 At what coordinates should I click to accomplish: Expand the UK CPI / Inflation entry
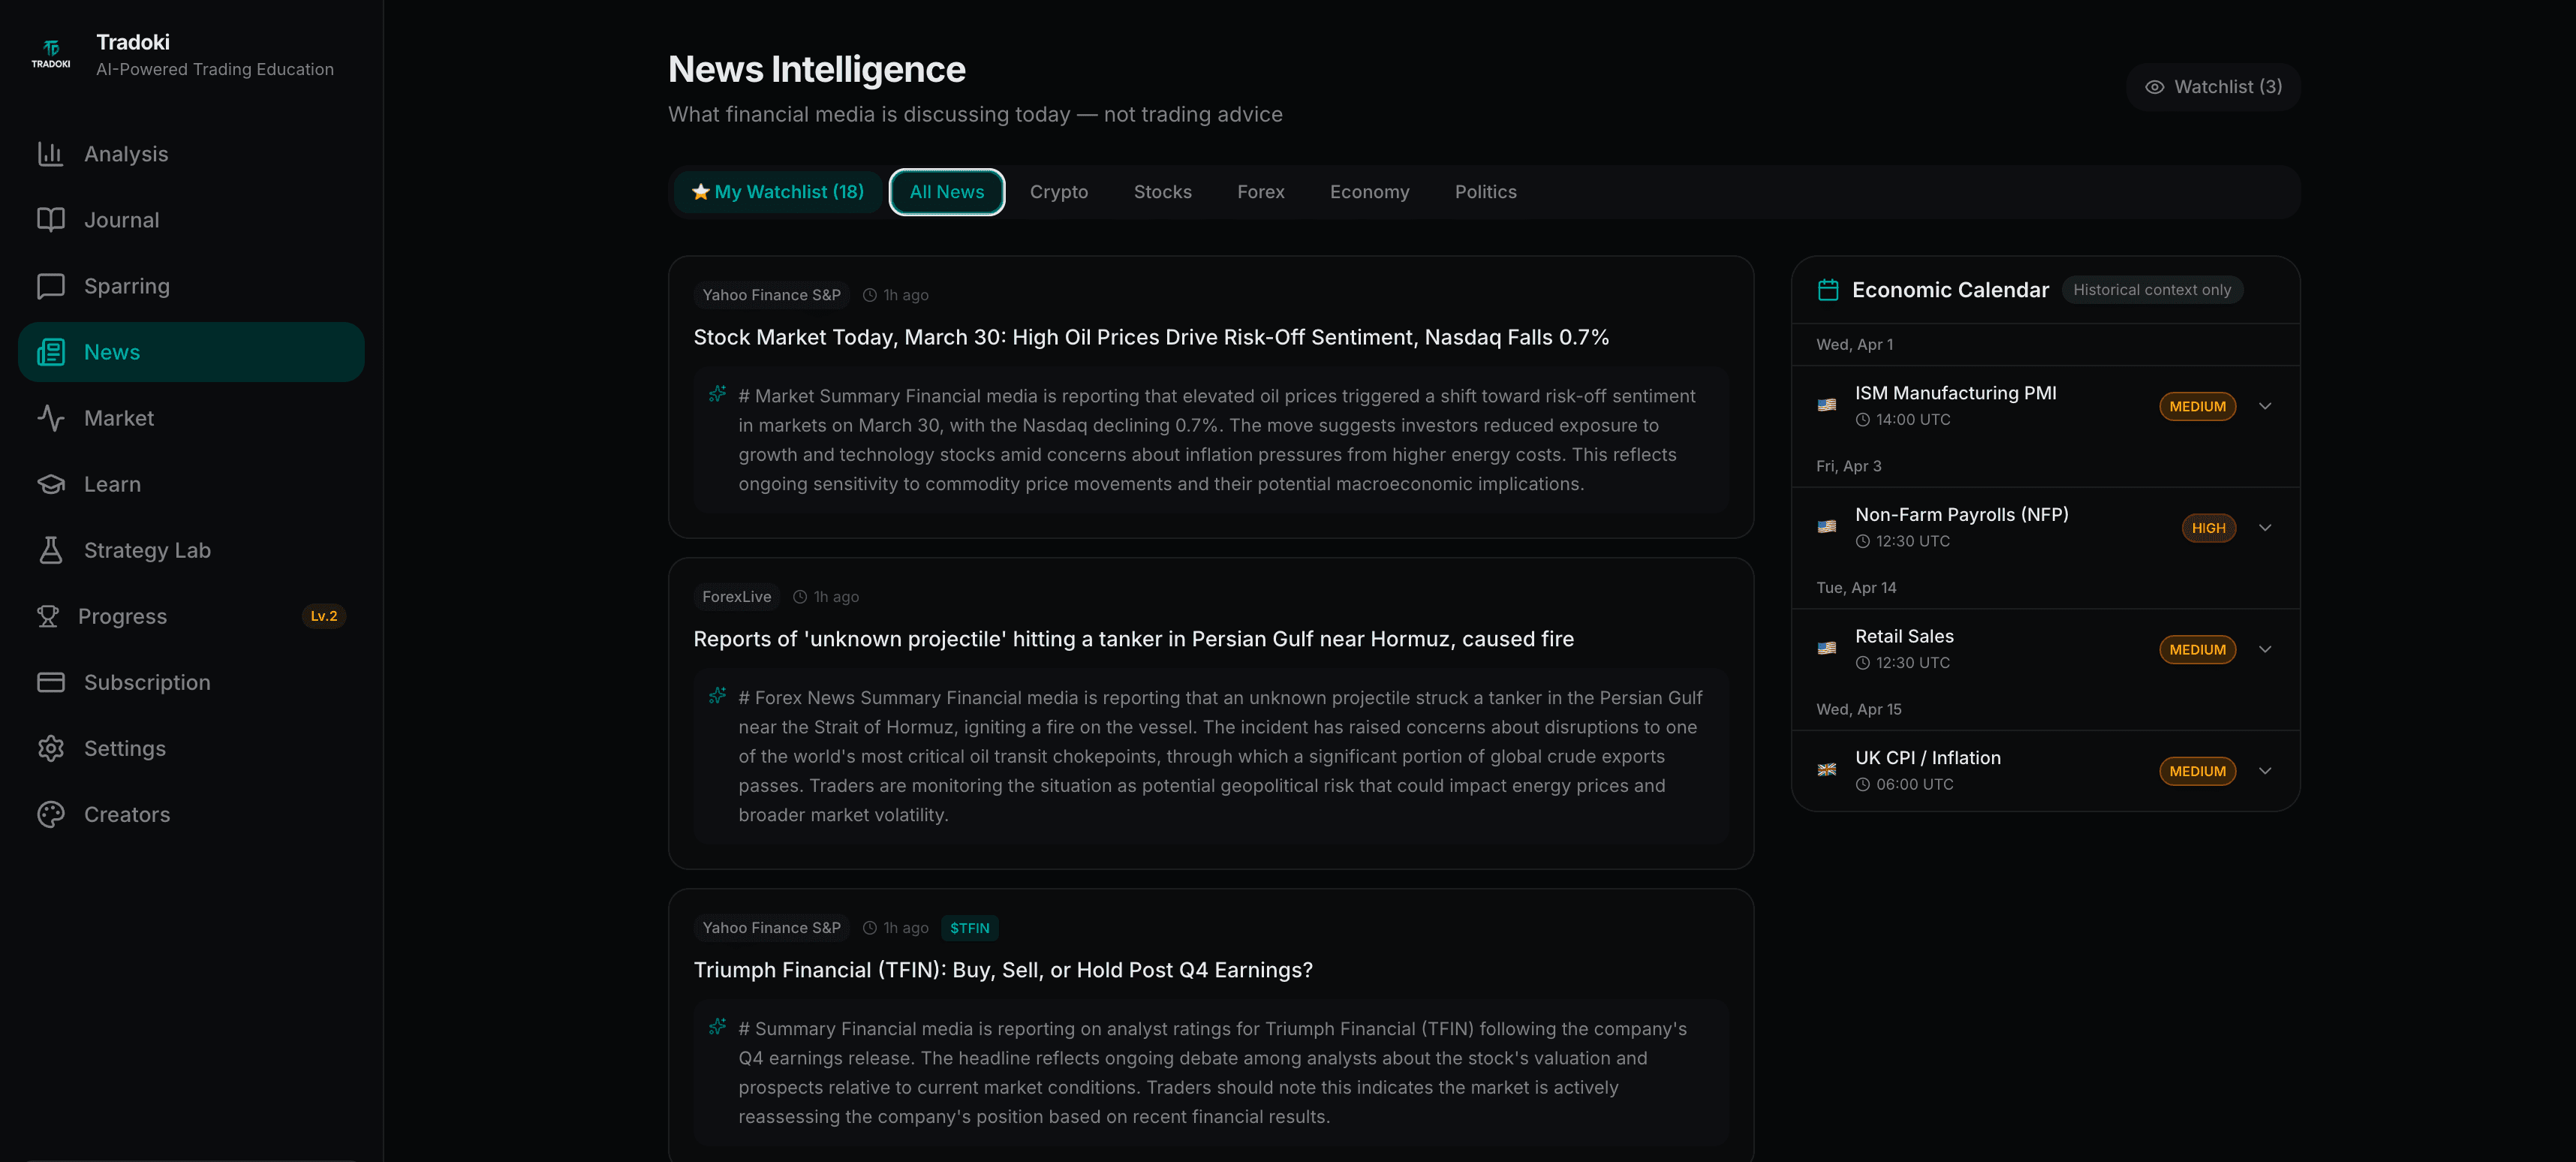click(2265, 770)
